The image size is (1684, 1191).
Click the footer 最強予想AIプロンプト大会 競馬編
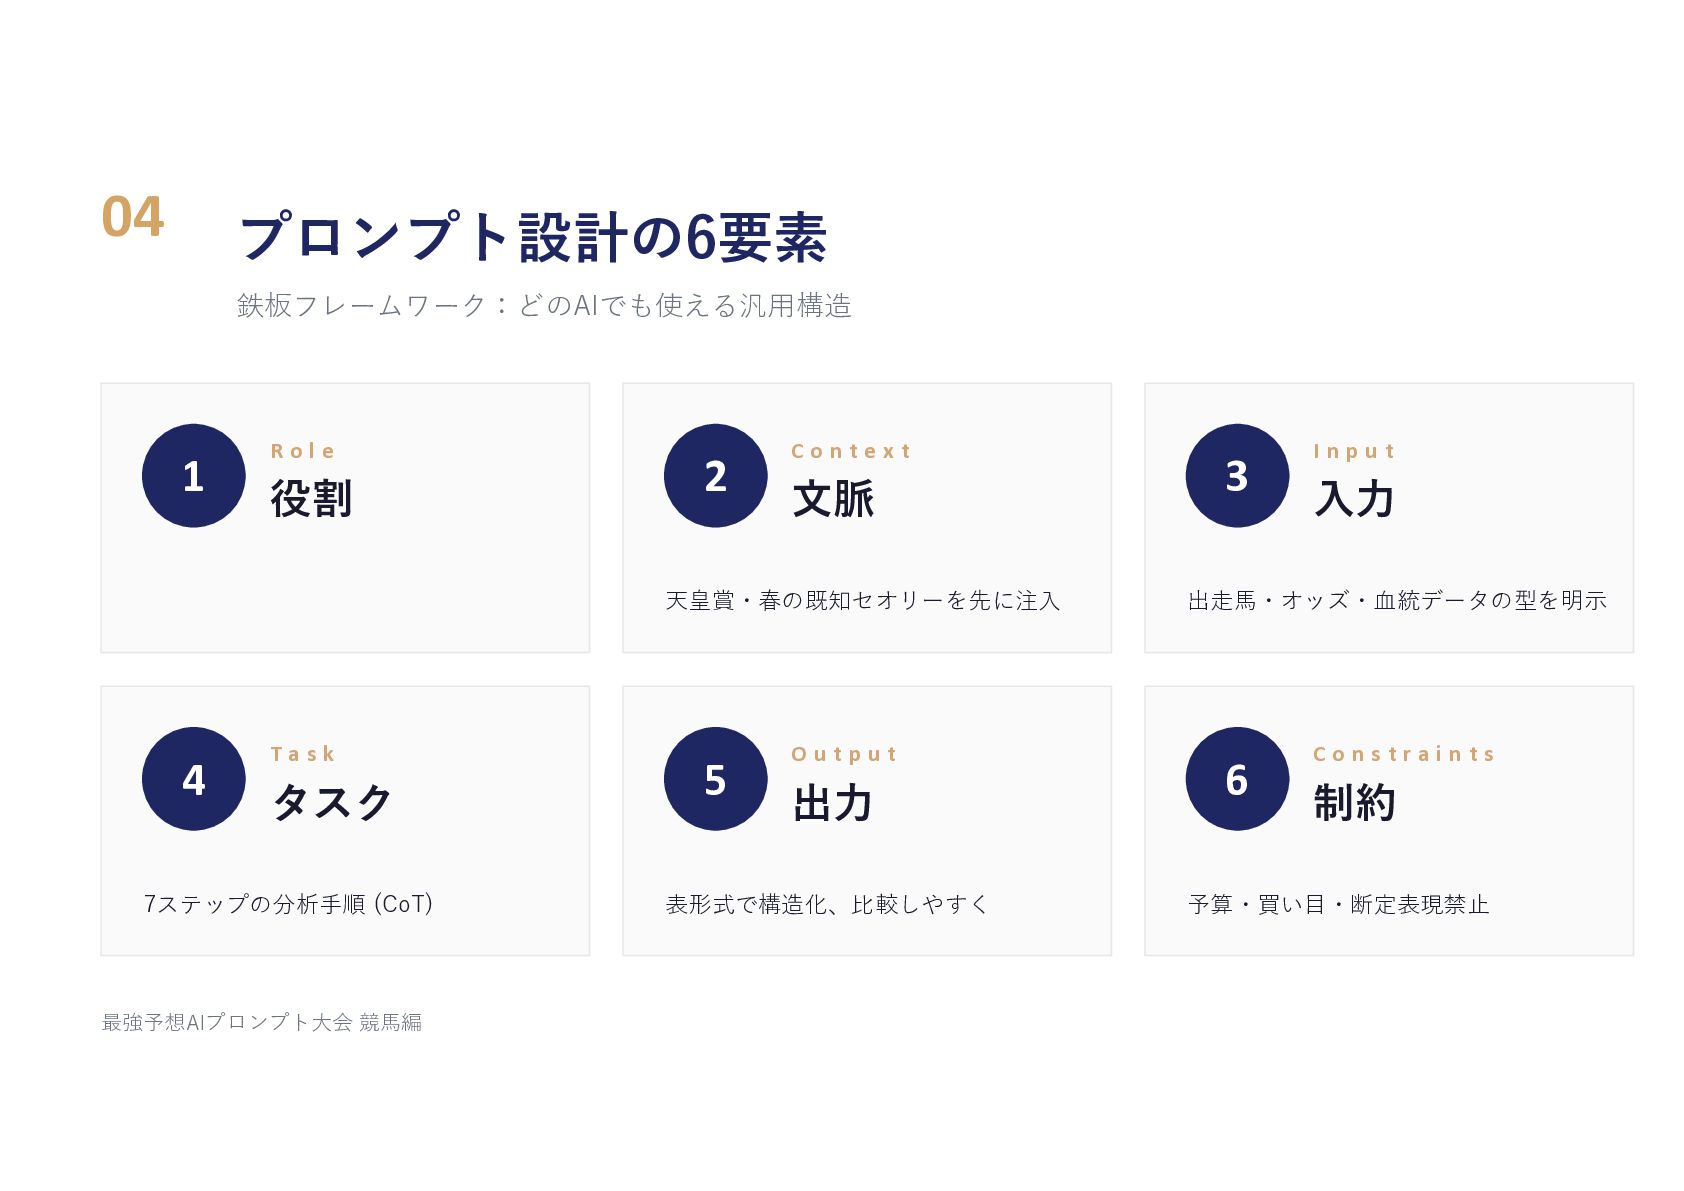pyautogui.click(x=262, y=1022)
